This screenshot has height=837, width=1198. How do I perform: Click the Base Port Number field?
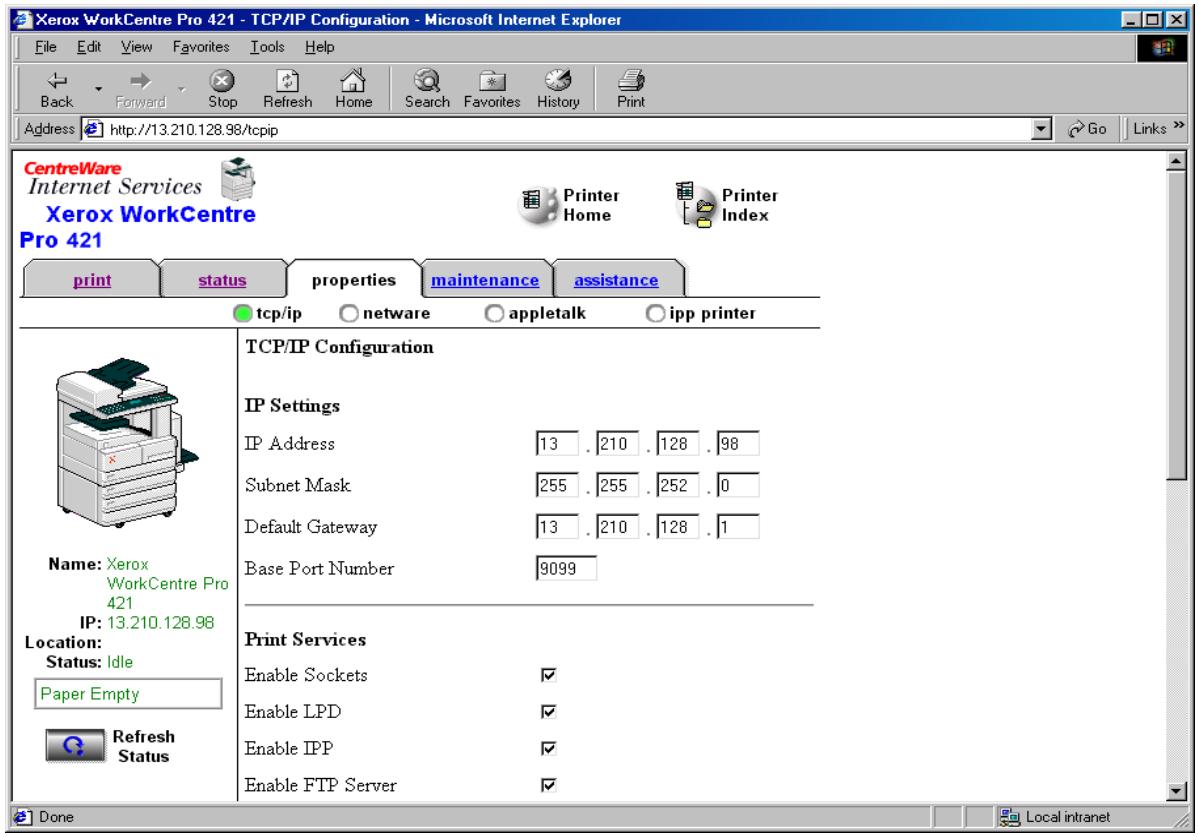566,567
